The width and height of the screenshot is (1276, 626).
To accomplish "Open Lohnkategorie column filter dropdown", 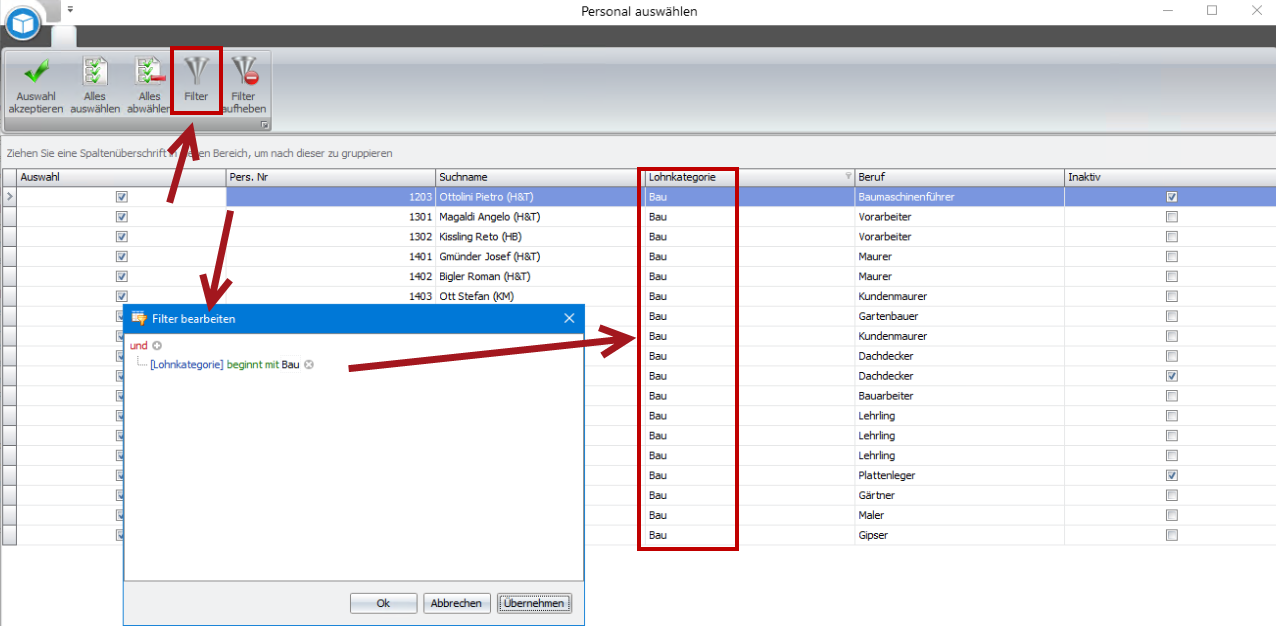I will click(849, 177).
